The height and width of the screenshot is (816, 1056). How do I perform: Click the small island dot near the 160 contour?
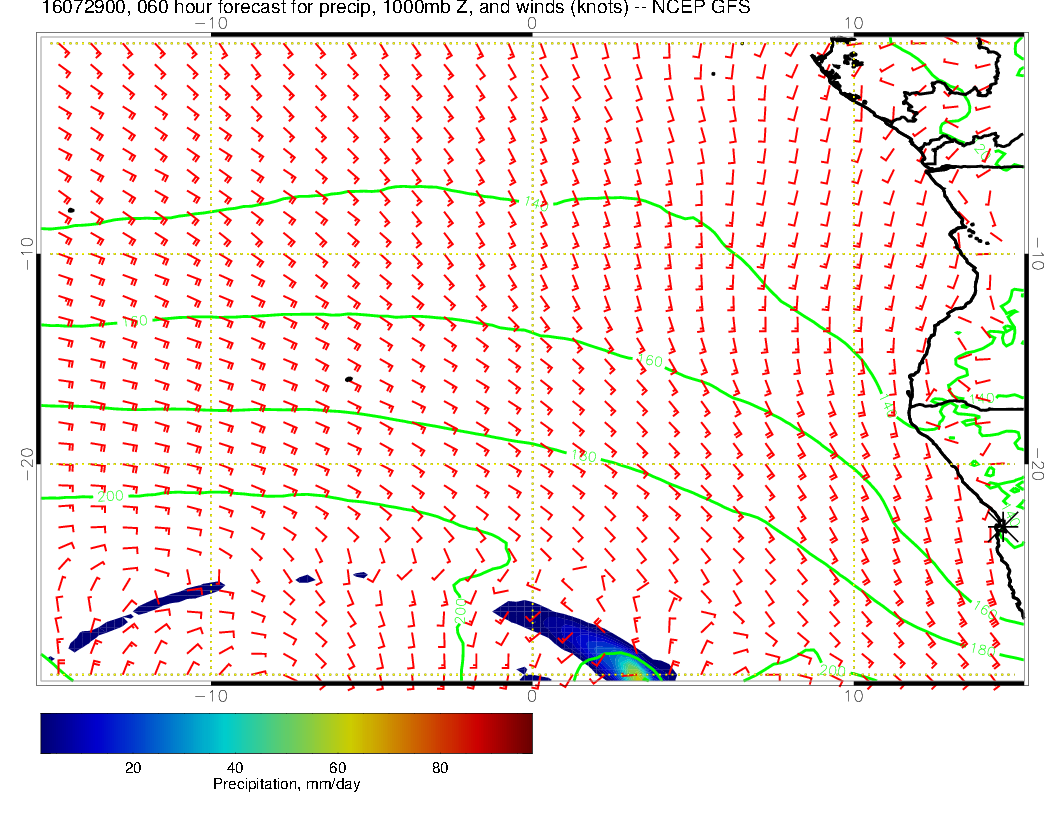coord(349,379)
